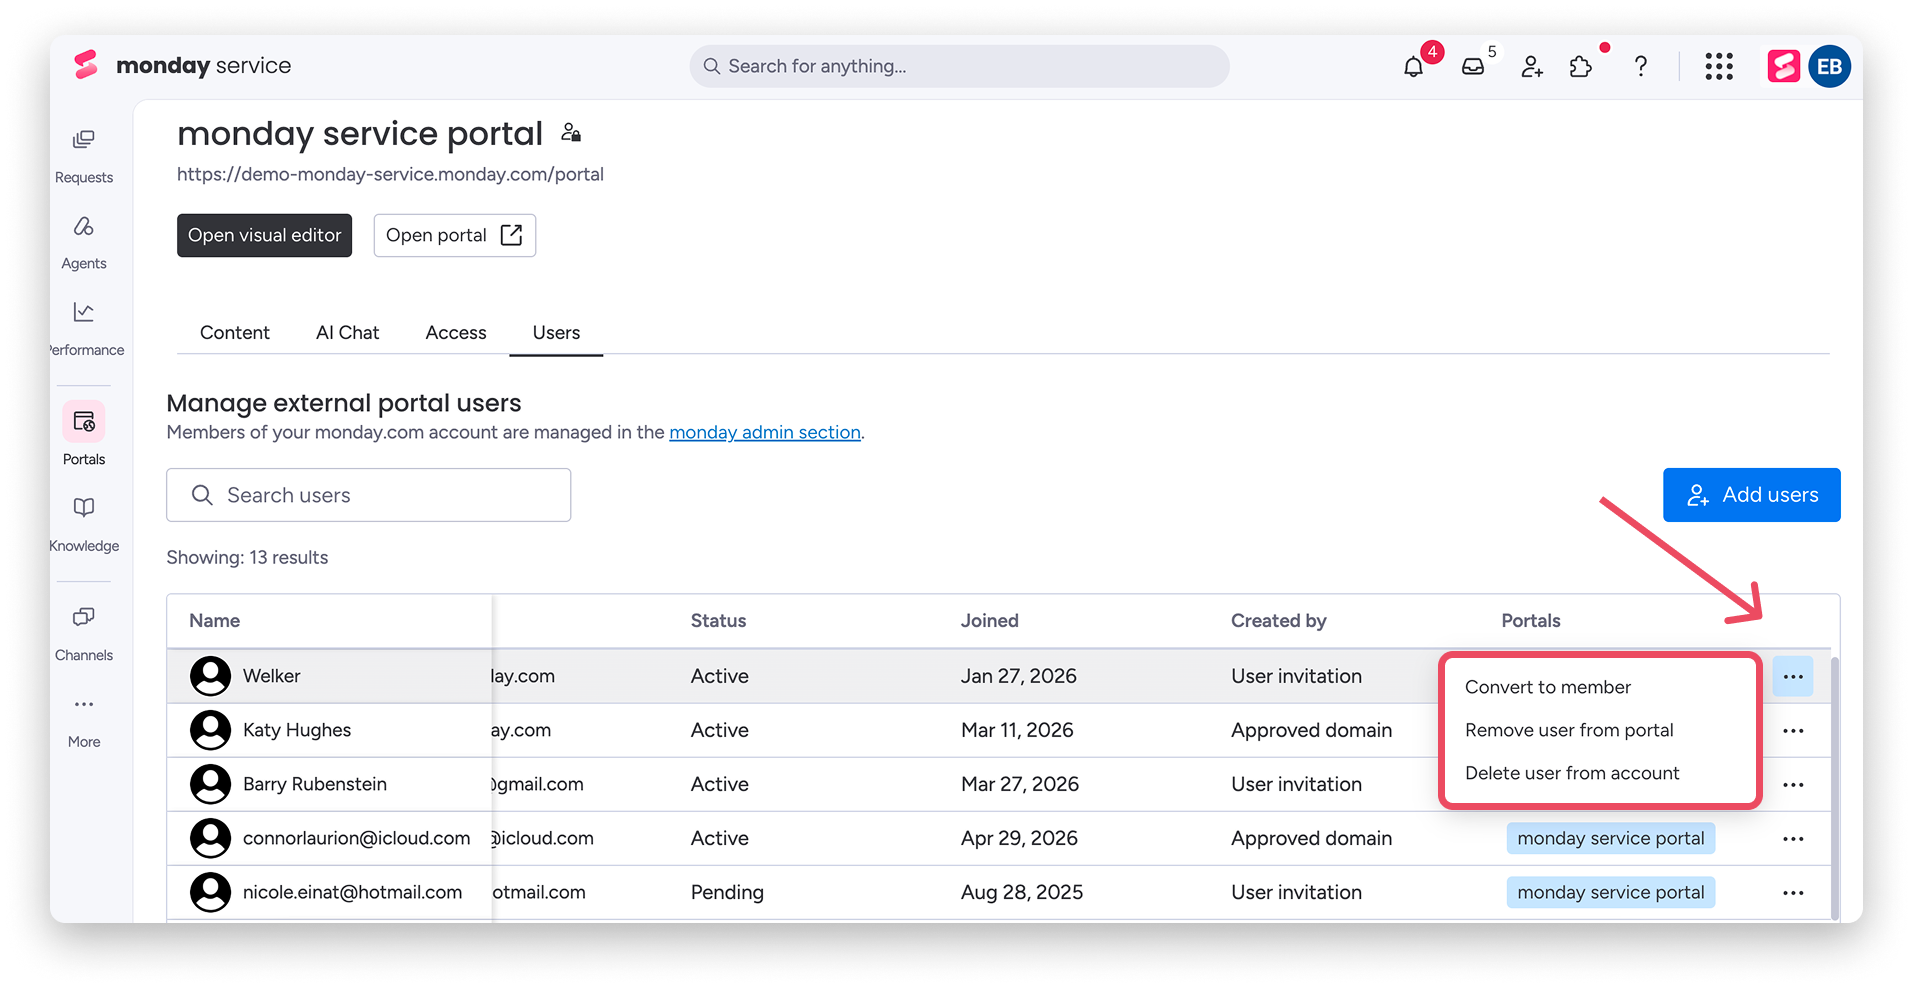Show More sidebar options
This screenshot has width=1913, height=988.
coord(84,722)
